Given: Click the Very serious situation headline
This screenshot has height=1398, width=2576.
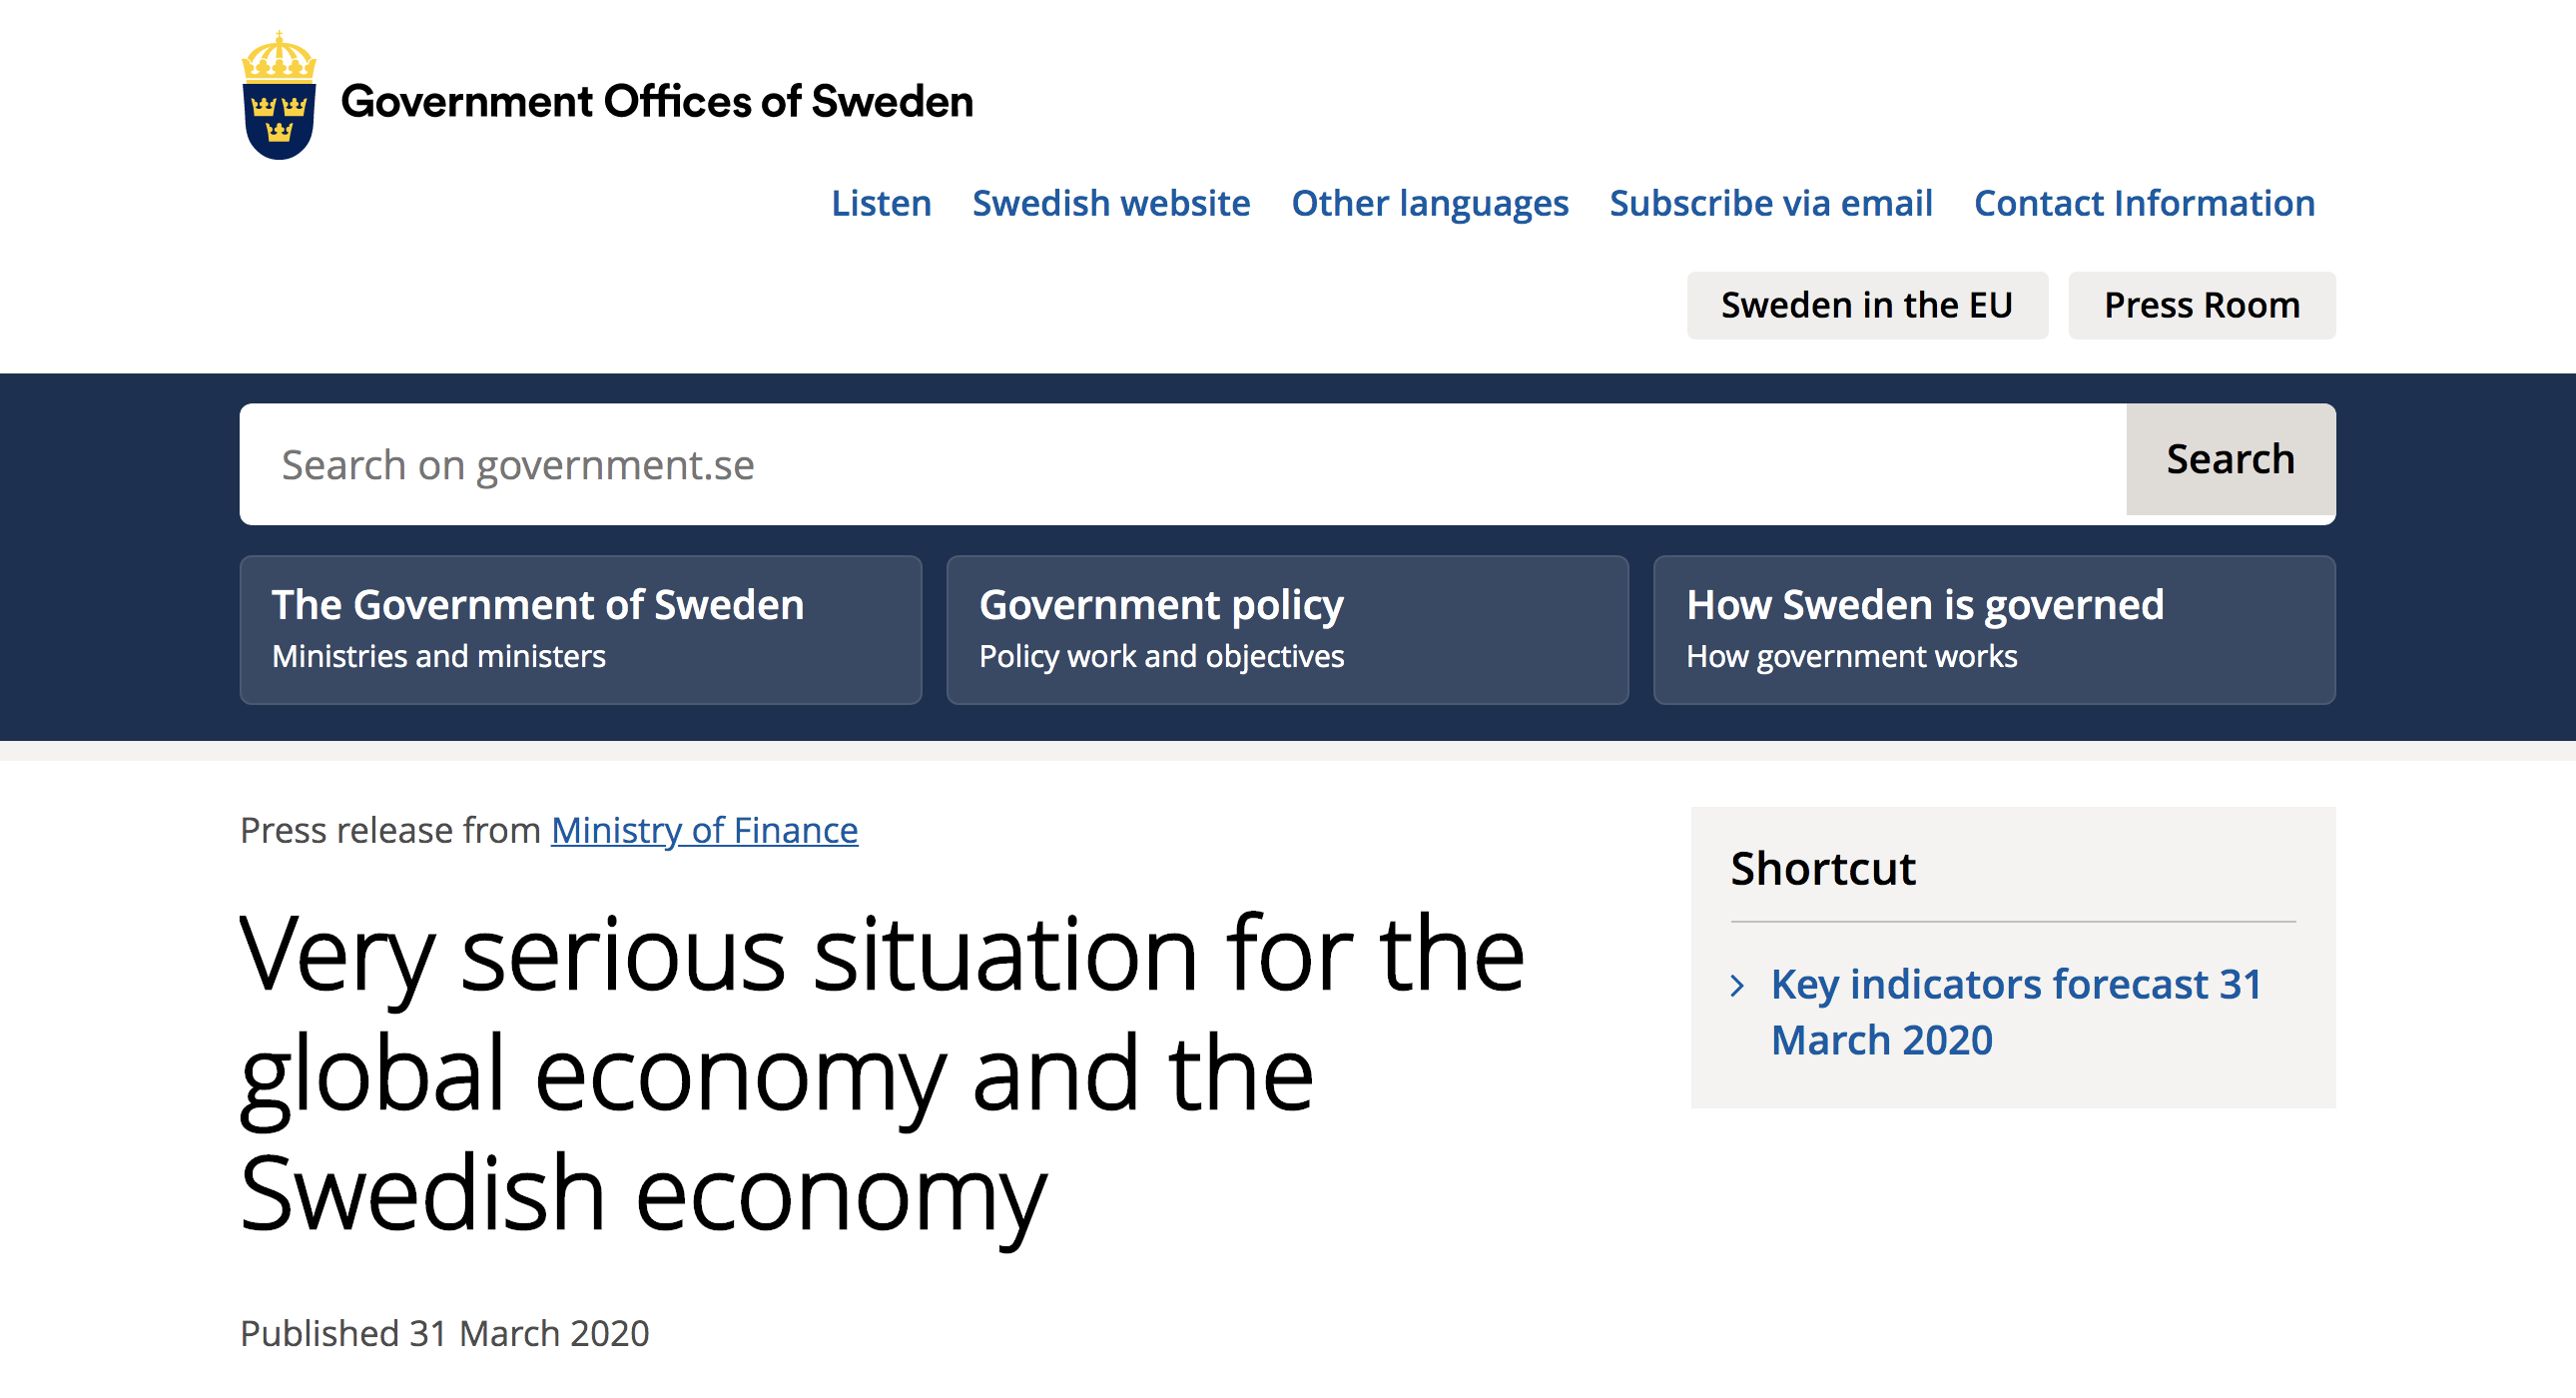Looking at the screenshot, I should click(x=880, y=1073).
